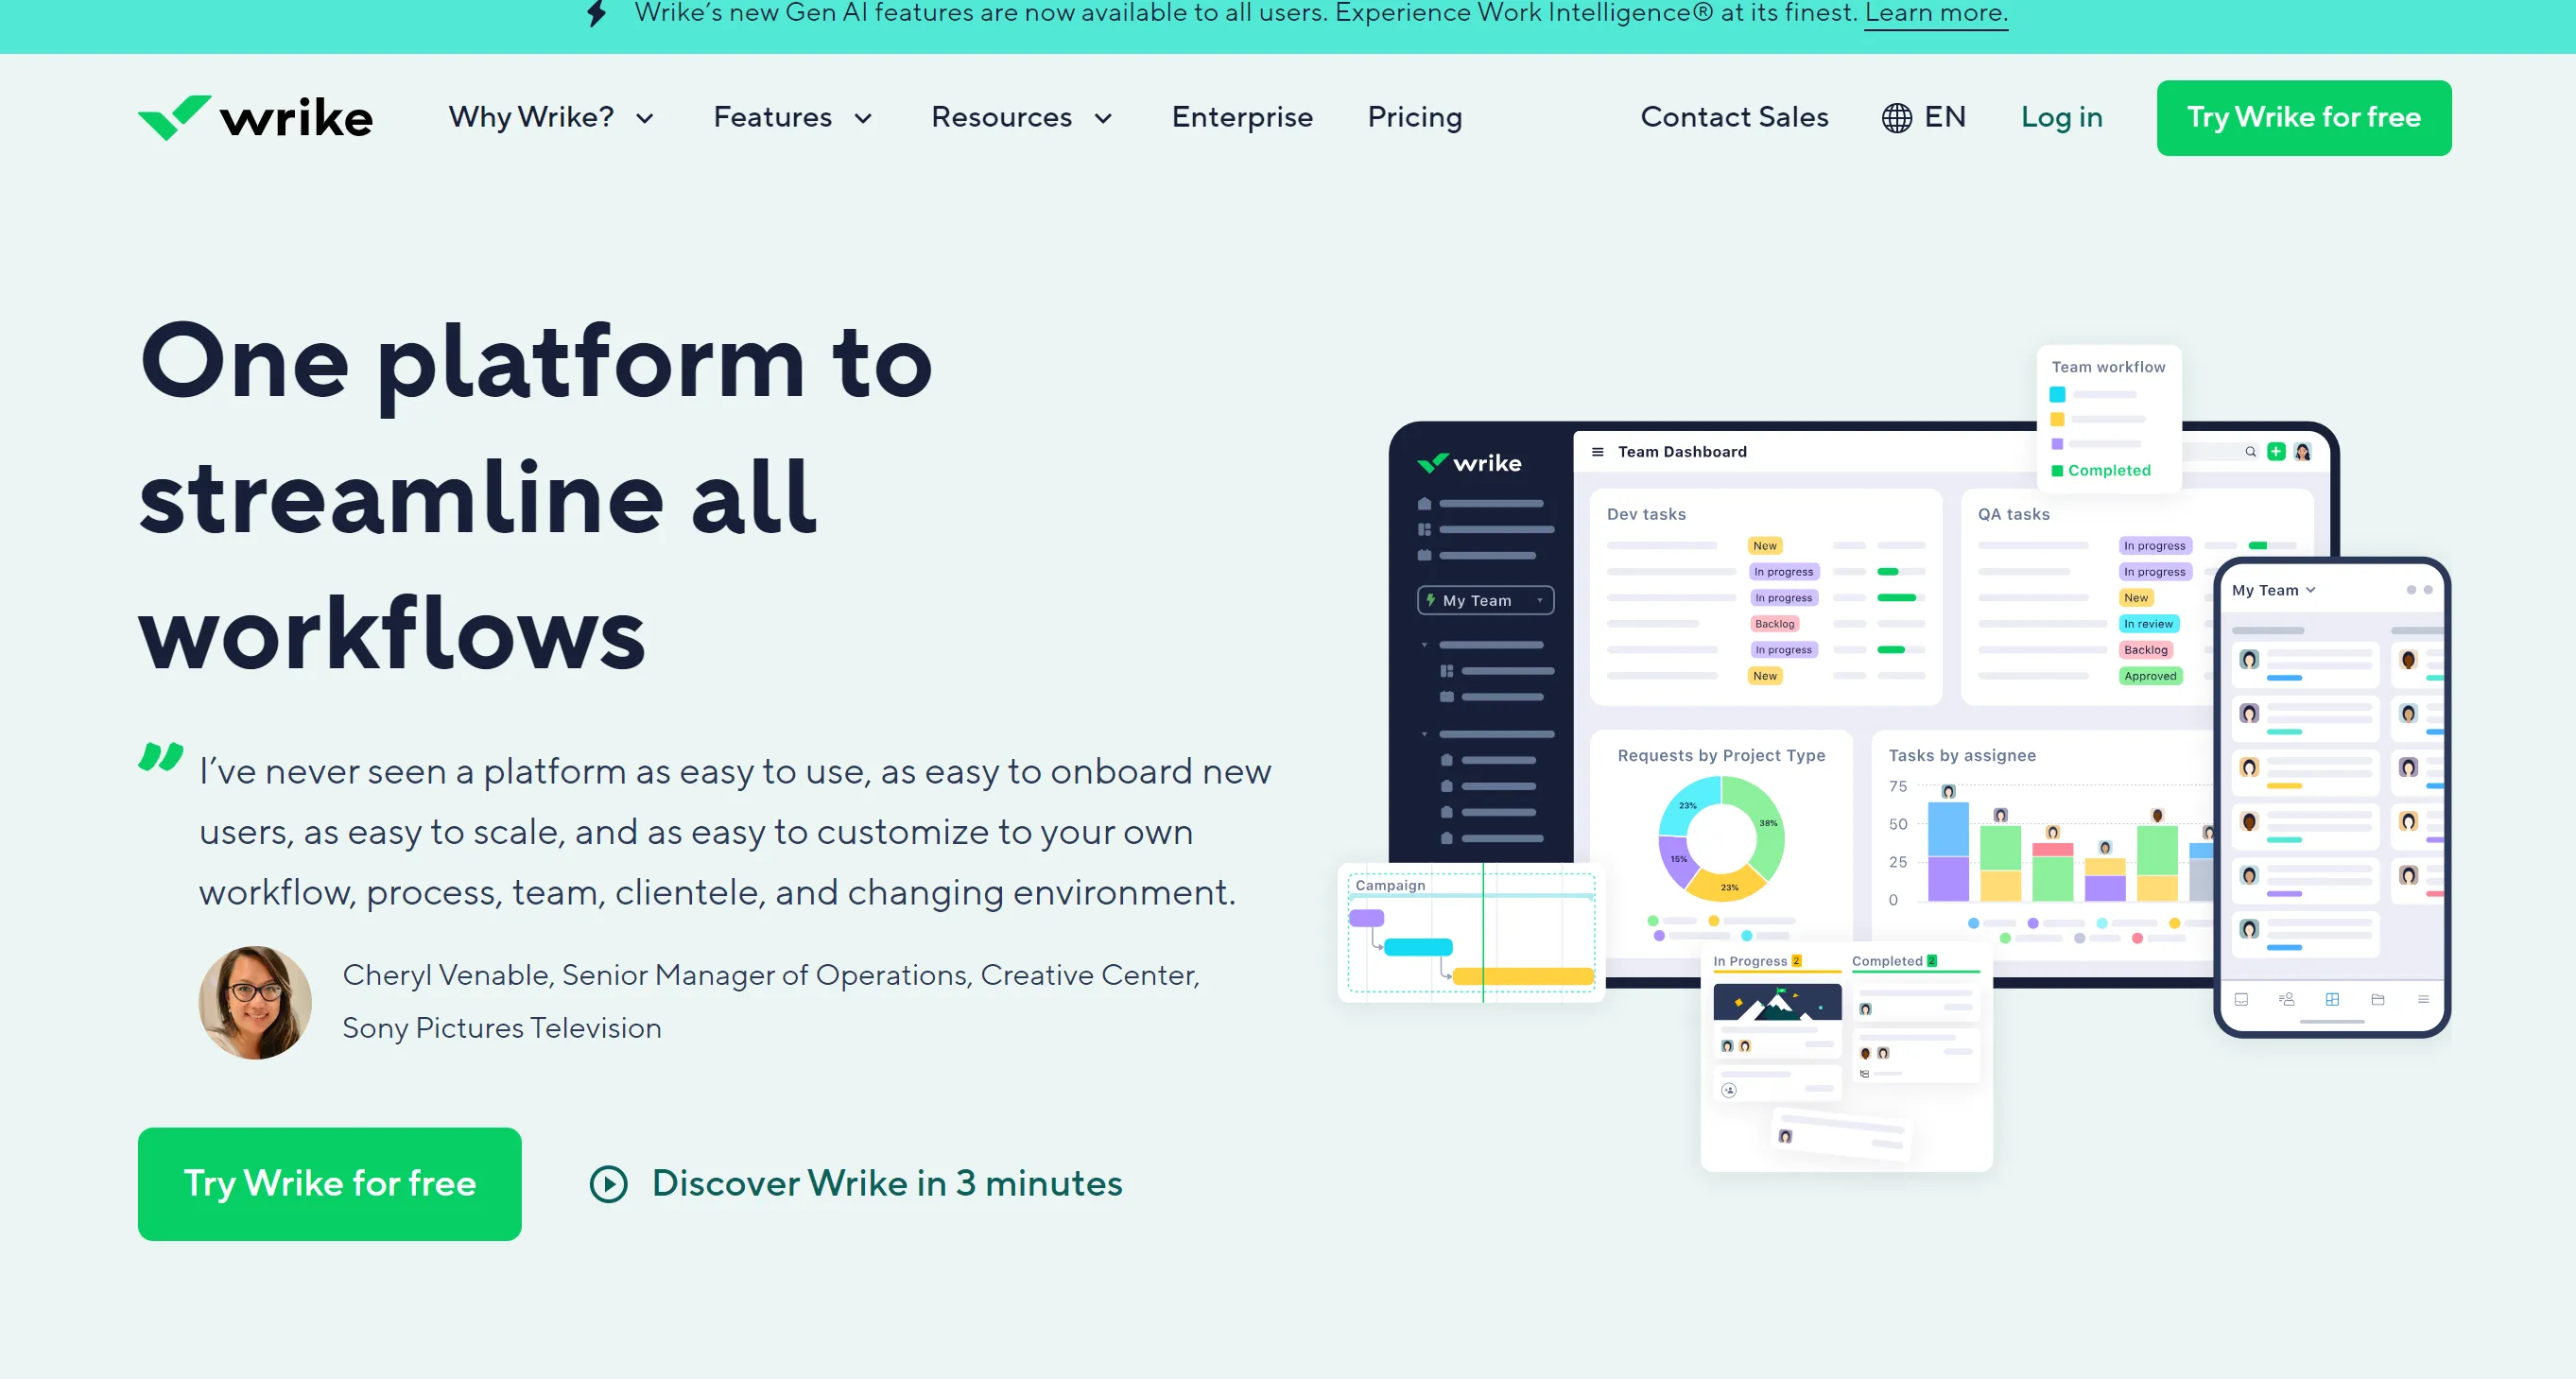The width and height of the screenshot is (2576, 1379).
Task: Open the My Team chevron on the mobile mockup
Action: (x=2311, y=590)
